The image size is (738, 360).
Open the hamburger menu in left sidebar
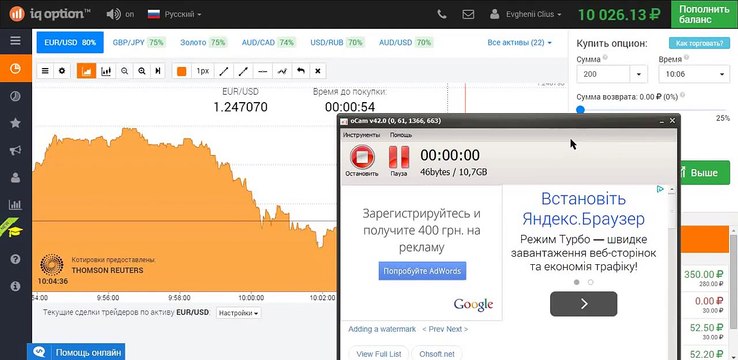click(x=16, y=40)
